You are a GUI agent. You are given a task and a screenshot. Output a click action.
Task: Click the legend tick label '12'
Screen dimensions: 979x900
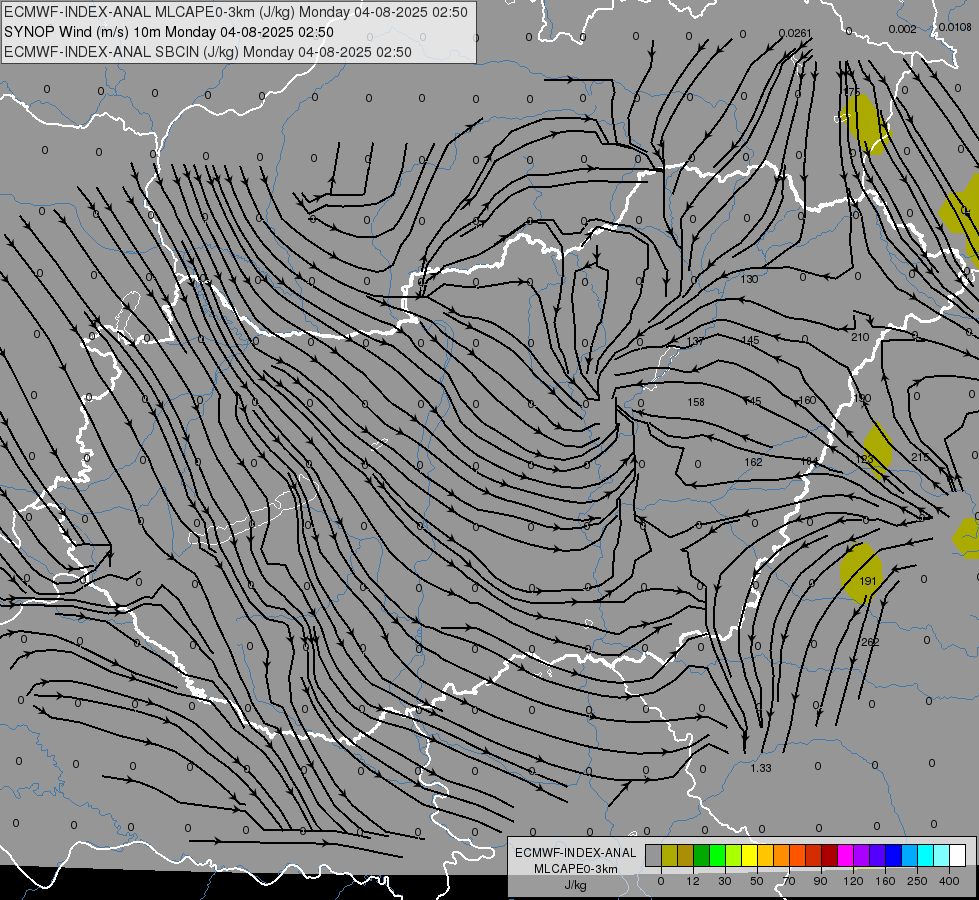(x=693, y=881)
